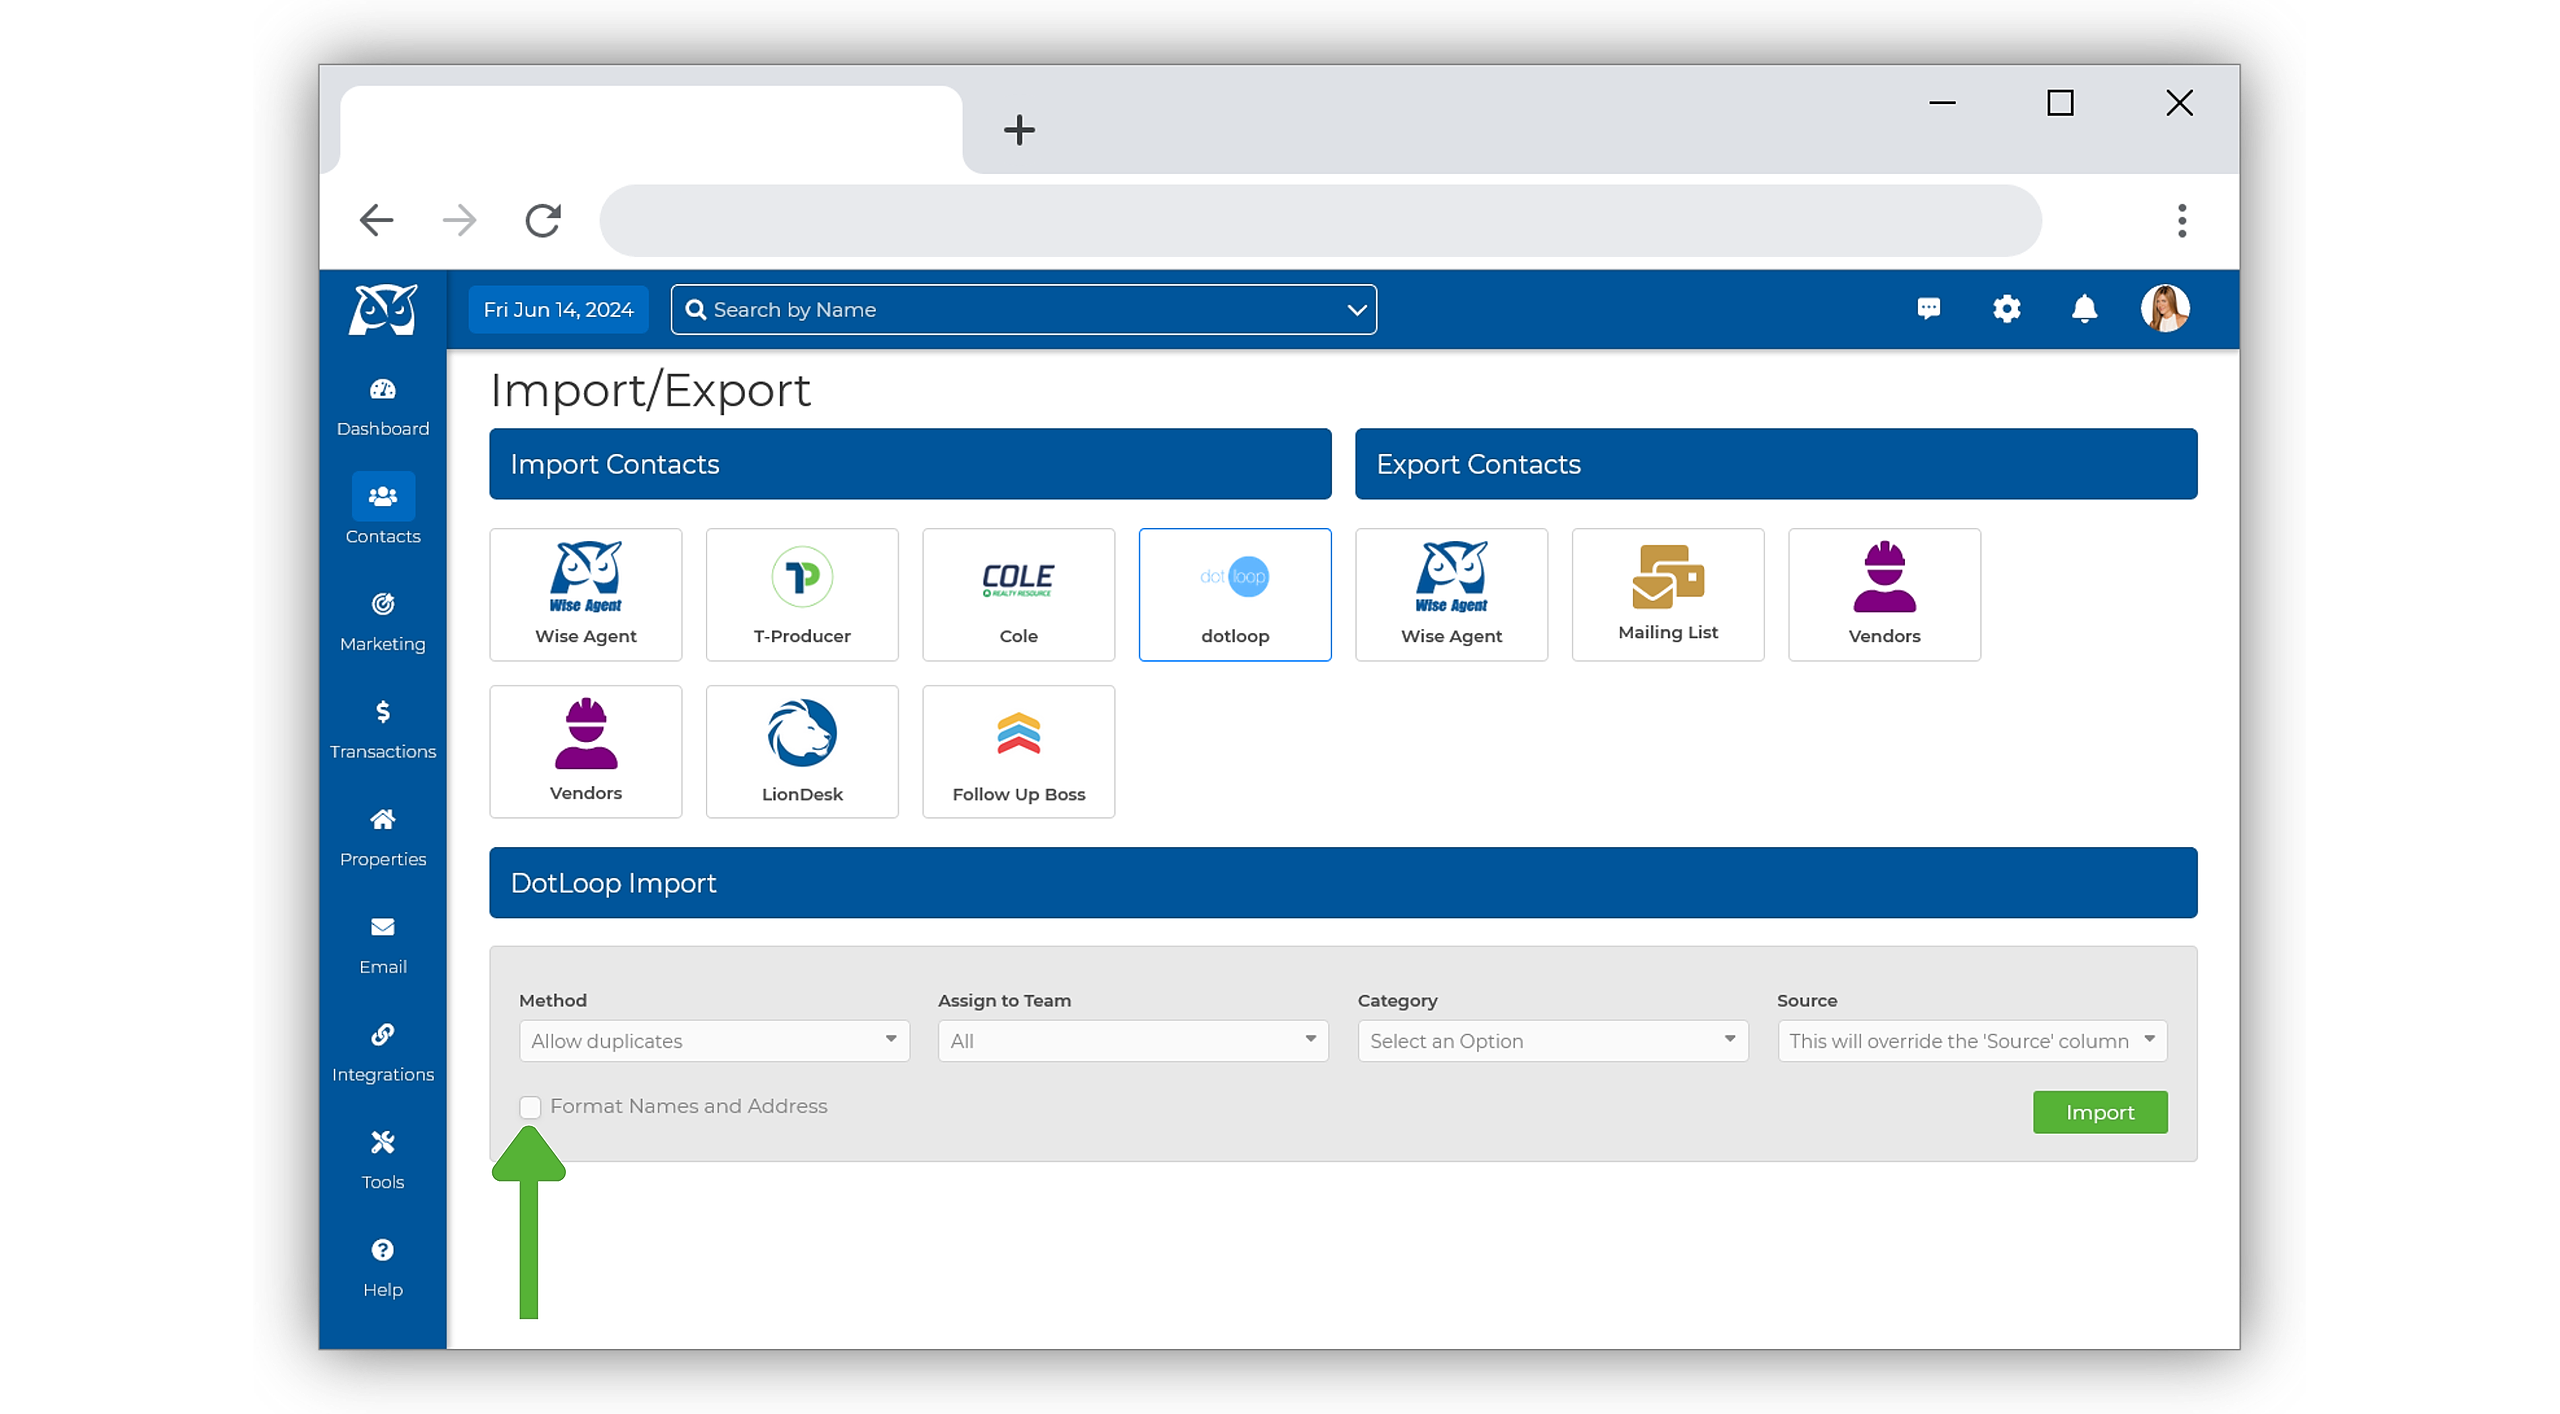Go to Marketing in the sidebar
This screenshot has width=2560, height=1414.
click(382, 622)
